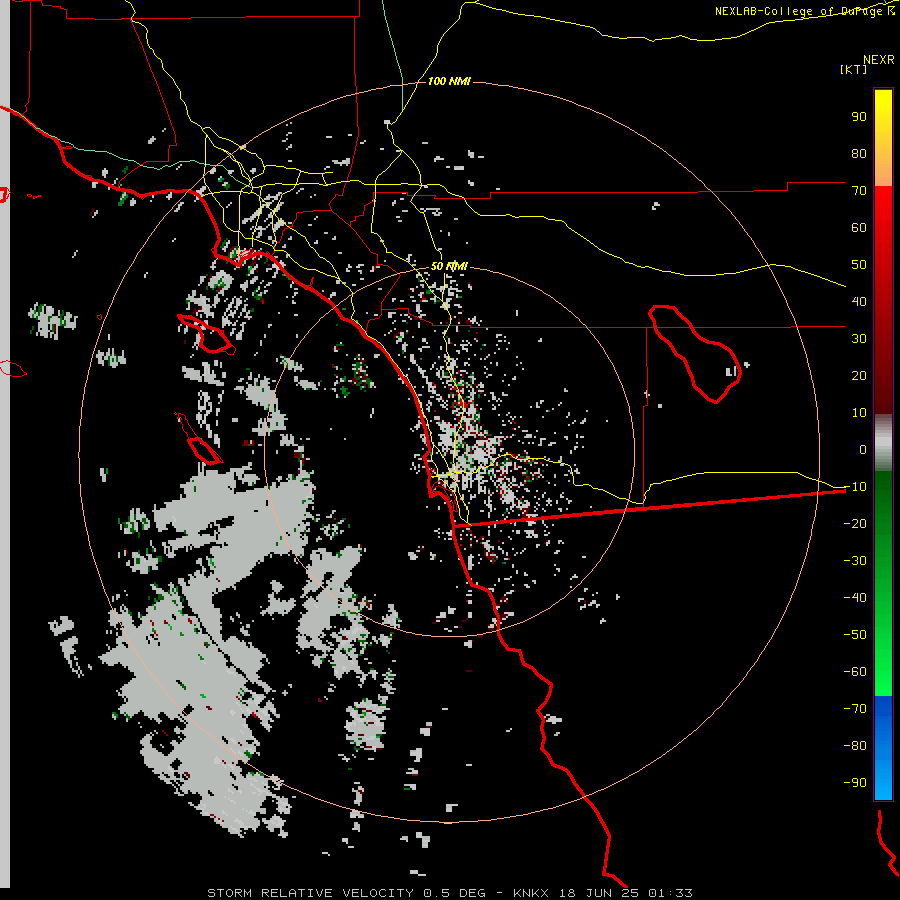Click the Storm Relative Velocity caption text
The image size is (900, 900).
coord(449,893)
